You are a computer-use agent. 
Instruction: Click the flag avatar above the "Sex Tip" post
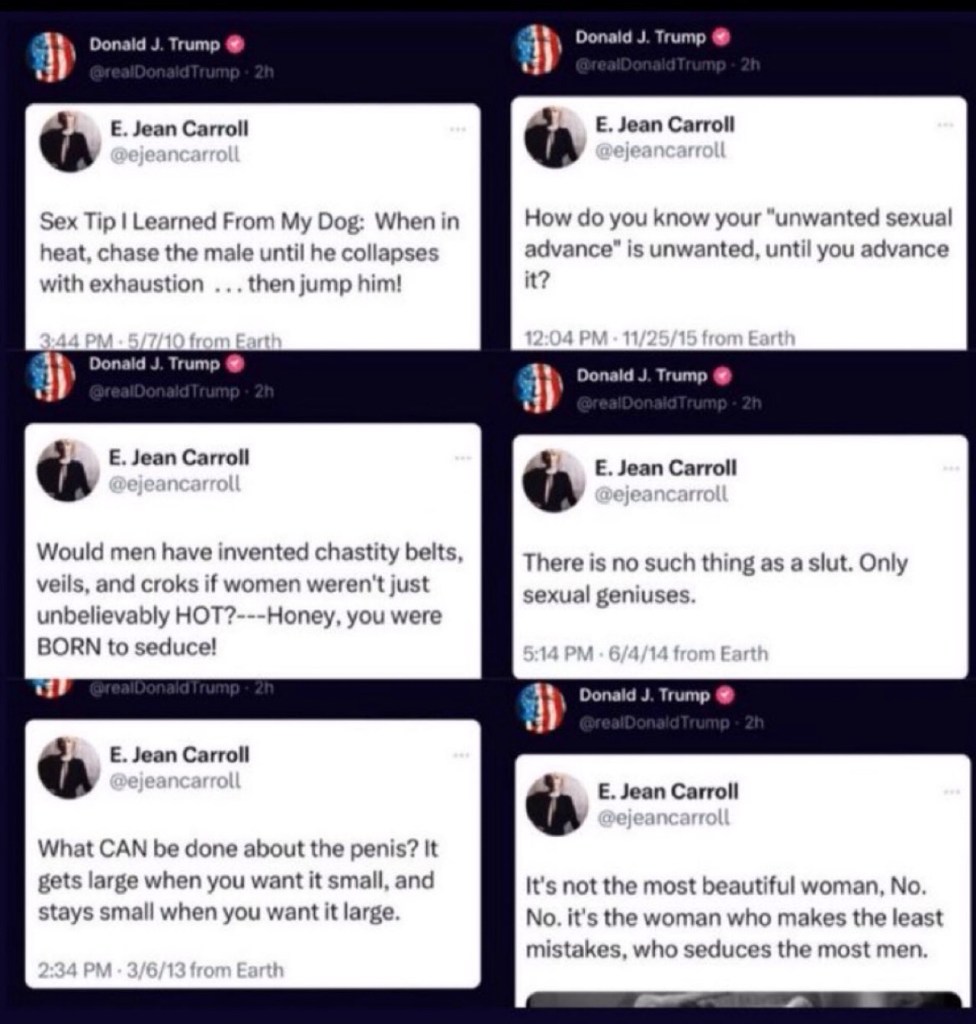point(52,57)
